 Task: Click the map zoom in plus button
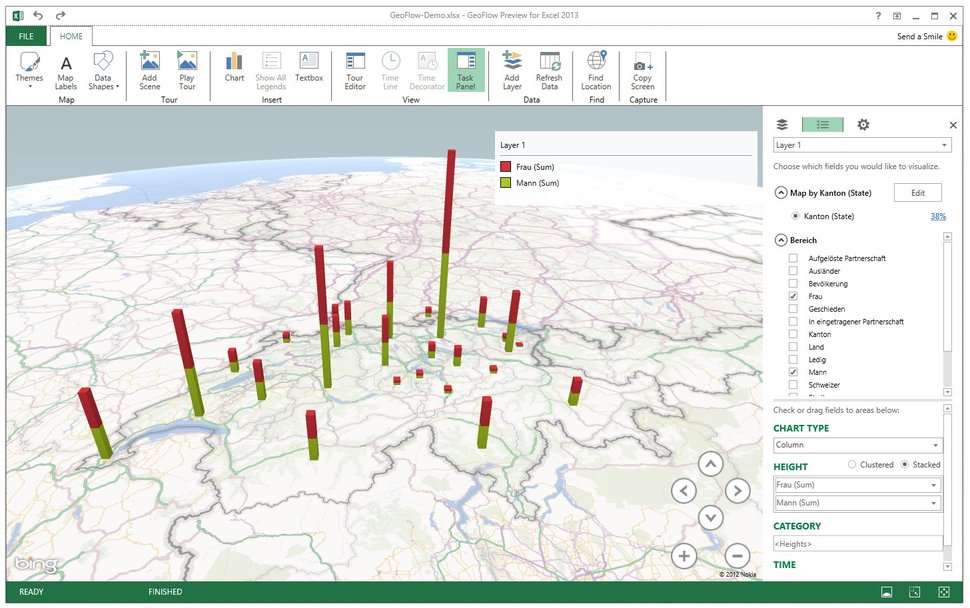684,556
